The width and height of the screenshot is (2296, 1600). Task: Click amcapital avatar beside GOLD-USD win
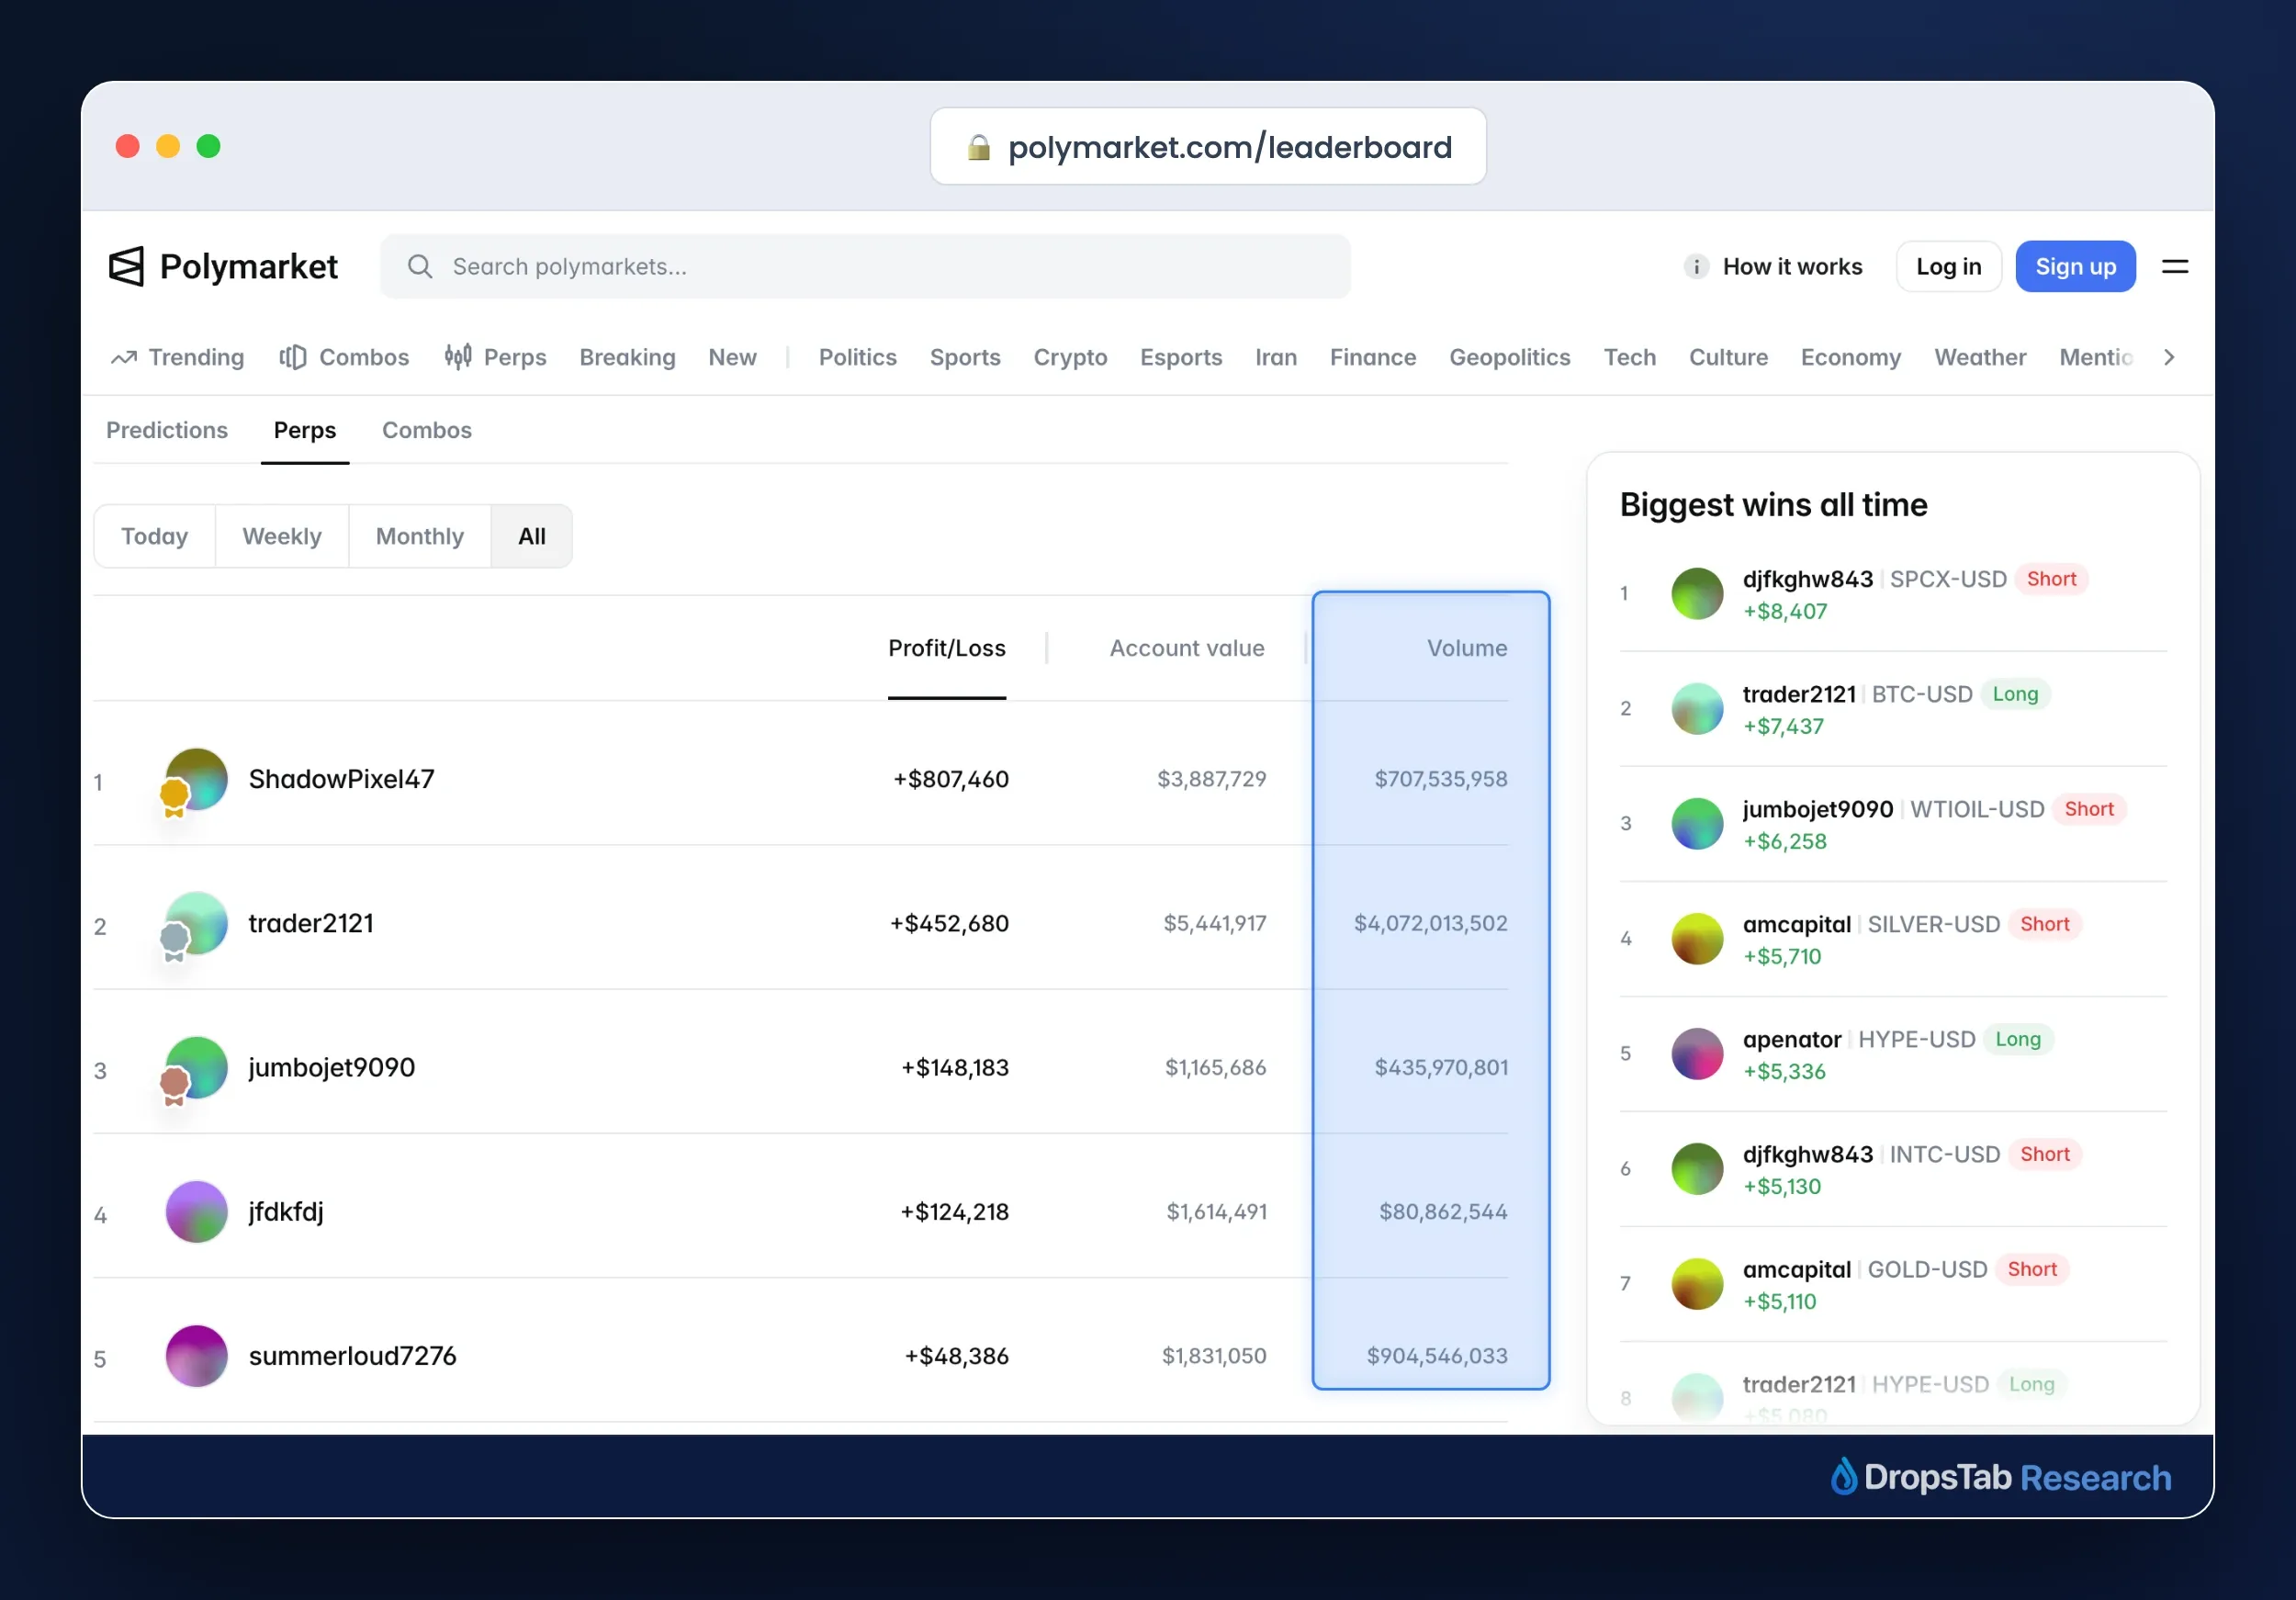pos(1697,1284)
